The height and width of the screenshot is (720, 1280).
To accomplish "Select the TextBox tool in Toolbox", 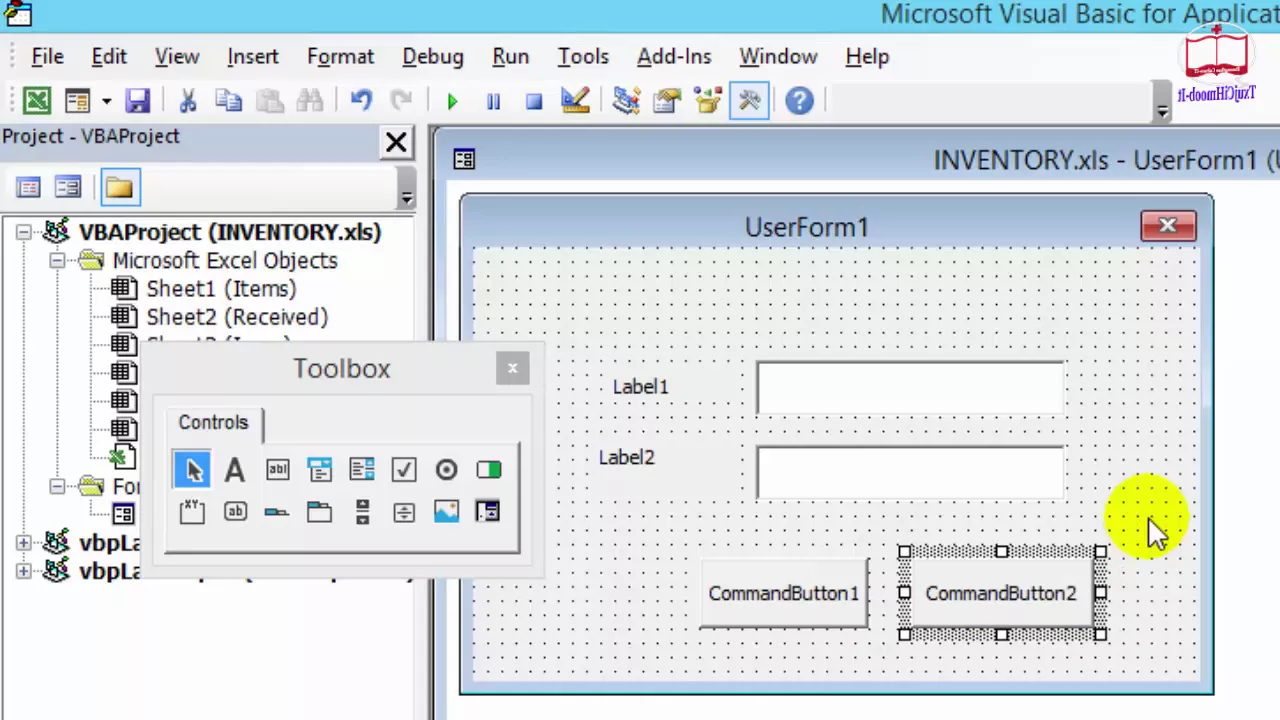I will coord(277,469).
